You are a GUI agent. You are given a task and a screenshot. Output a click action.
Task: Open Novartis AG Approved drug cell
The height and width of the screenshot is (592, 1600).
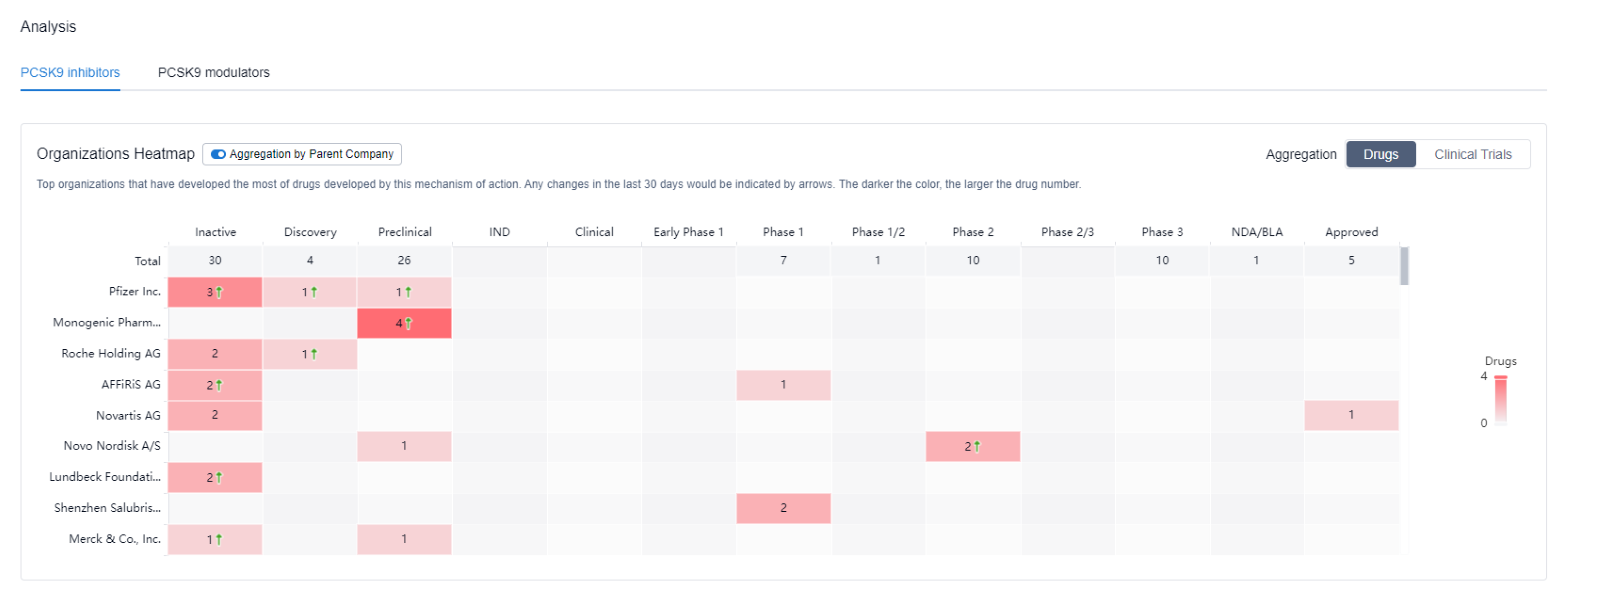(1350, 415)
